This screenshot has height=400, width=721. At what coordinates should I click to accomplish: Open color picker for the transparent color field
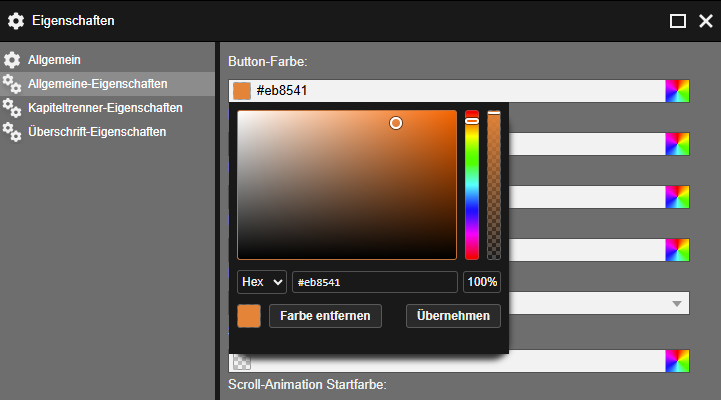click(x=677, y=361)
